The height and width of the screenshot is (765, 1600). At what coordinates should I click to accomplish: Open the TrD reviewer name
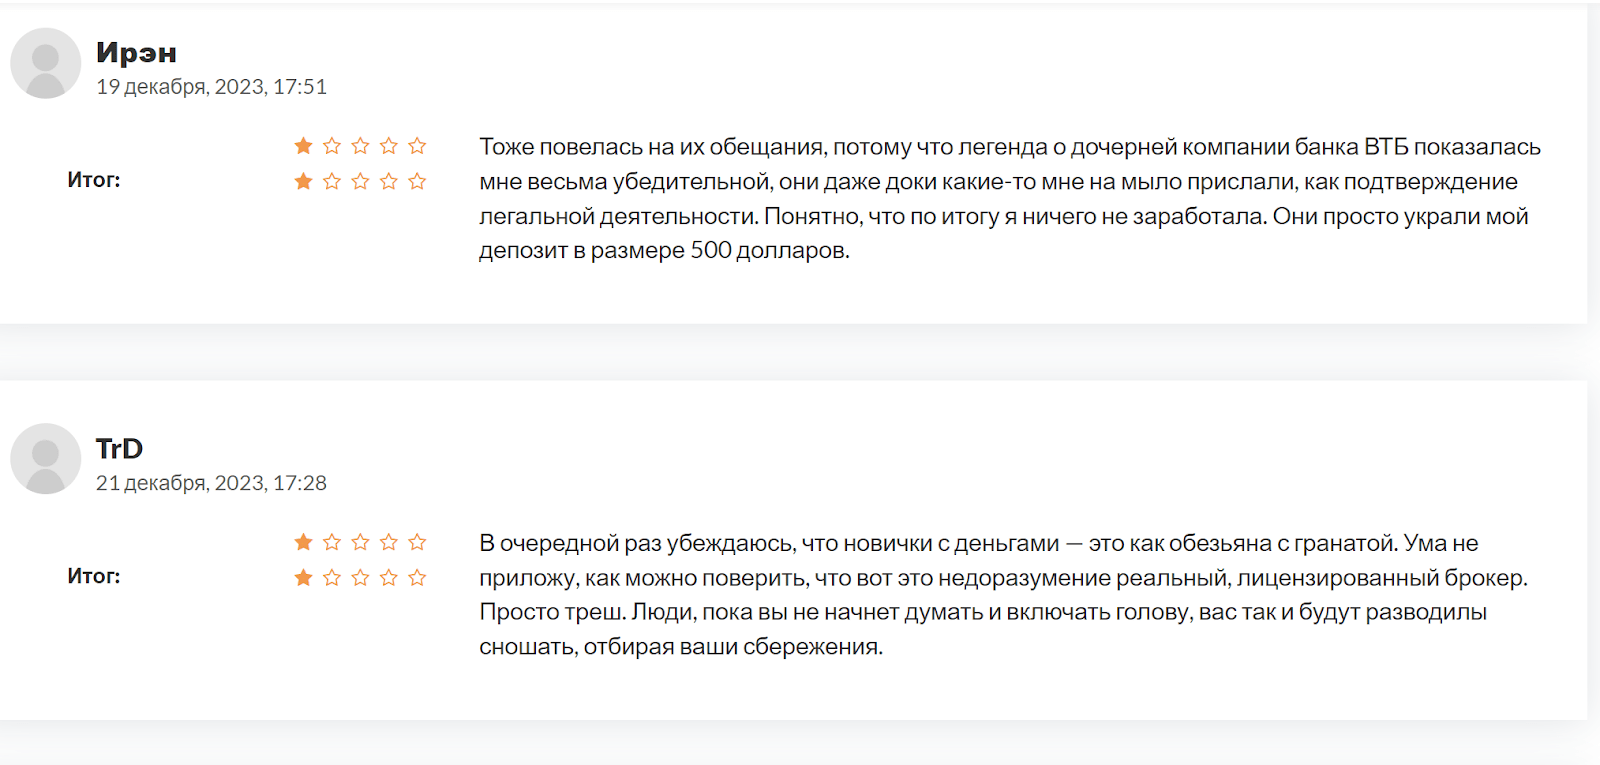pos(119,448)
